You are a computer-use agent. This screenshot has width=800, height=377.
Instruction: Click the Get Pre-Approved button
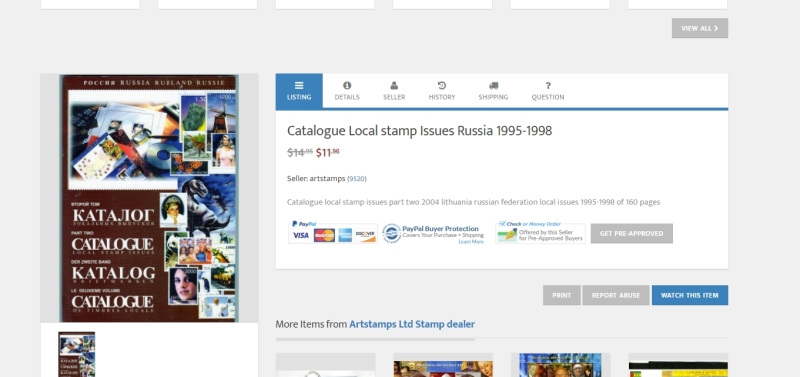point(632,234)
